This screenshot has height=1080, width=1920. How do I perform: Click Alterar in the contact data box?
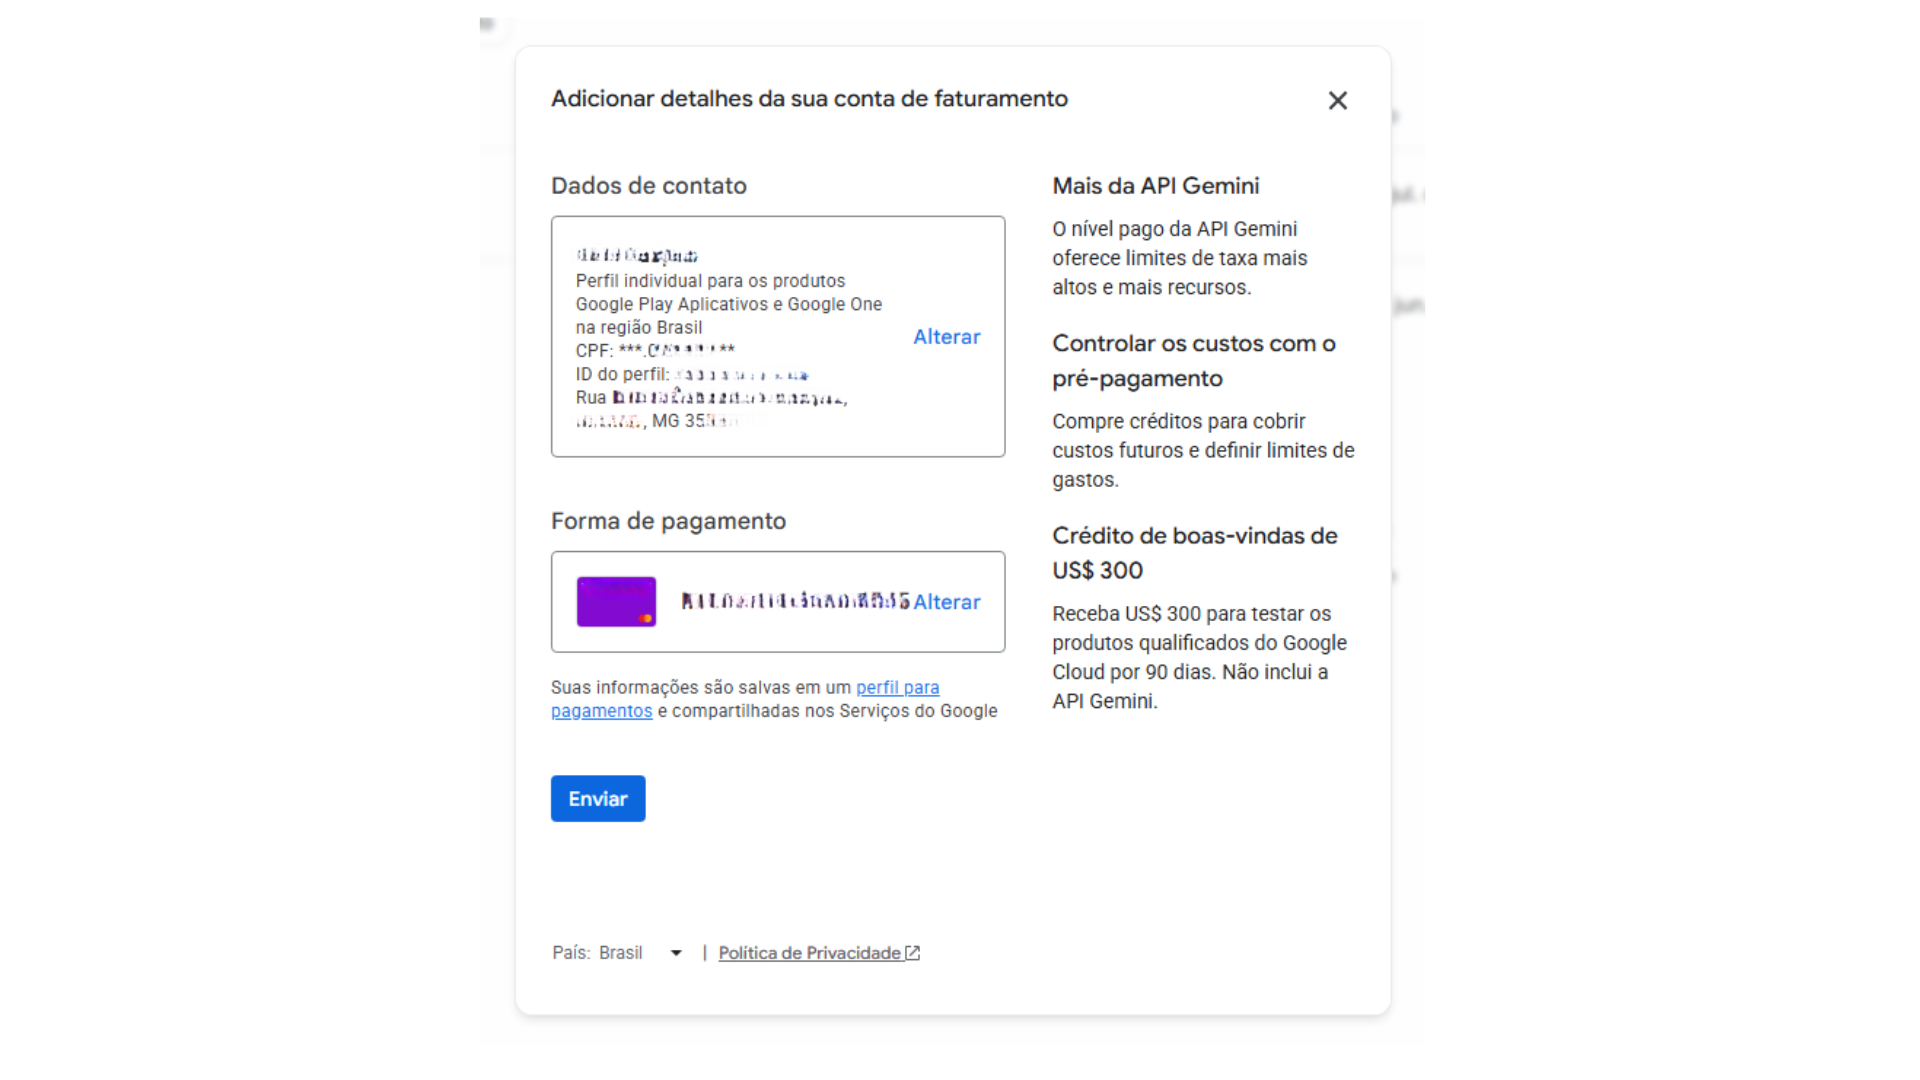click(x=946, y=337)
